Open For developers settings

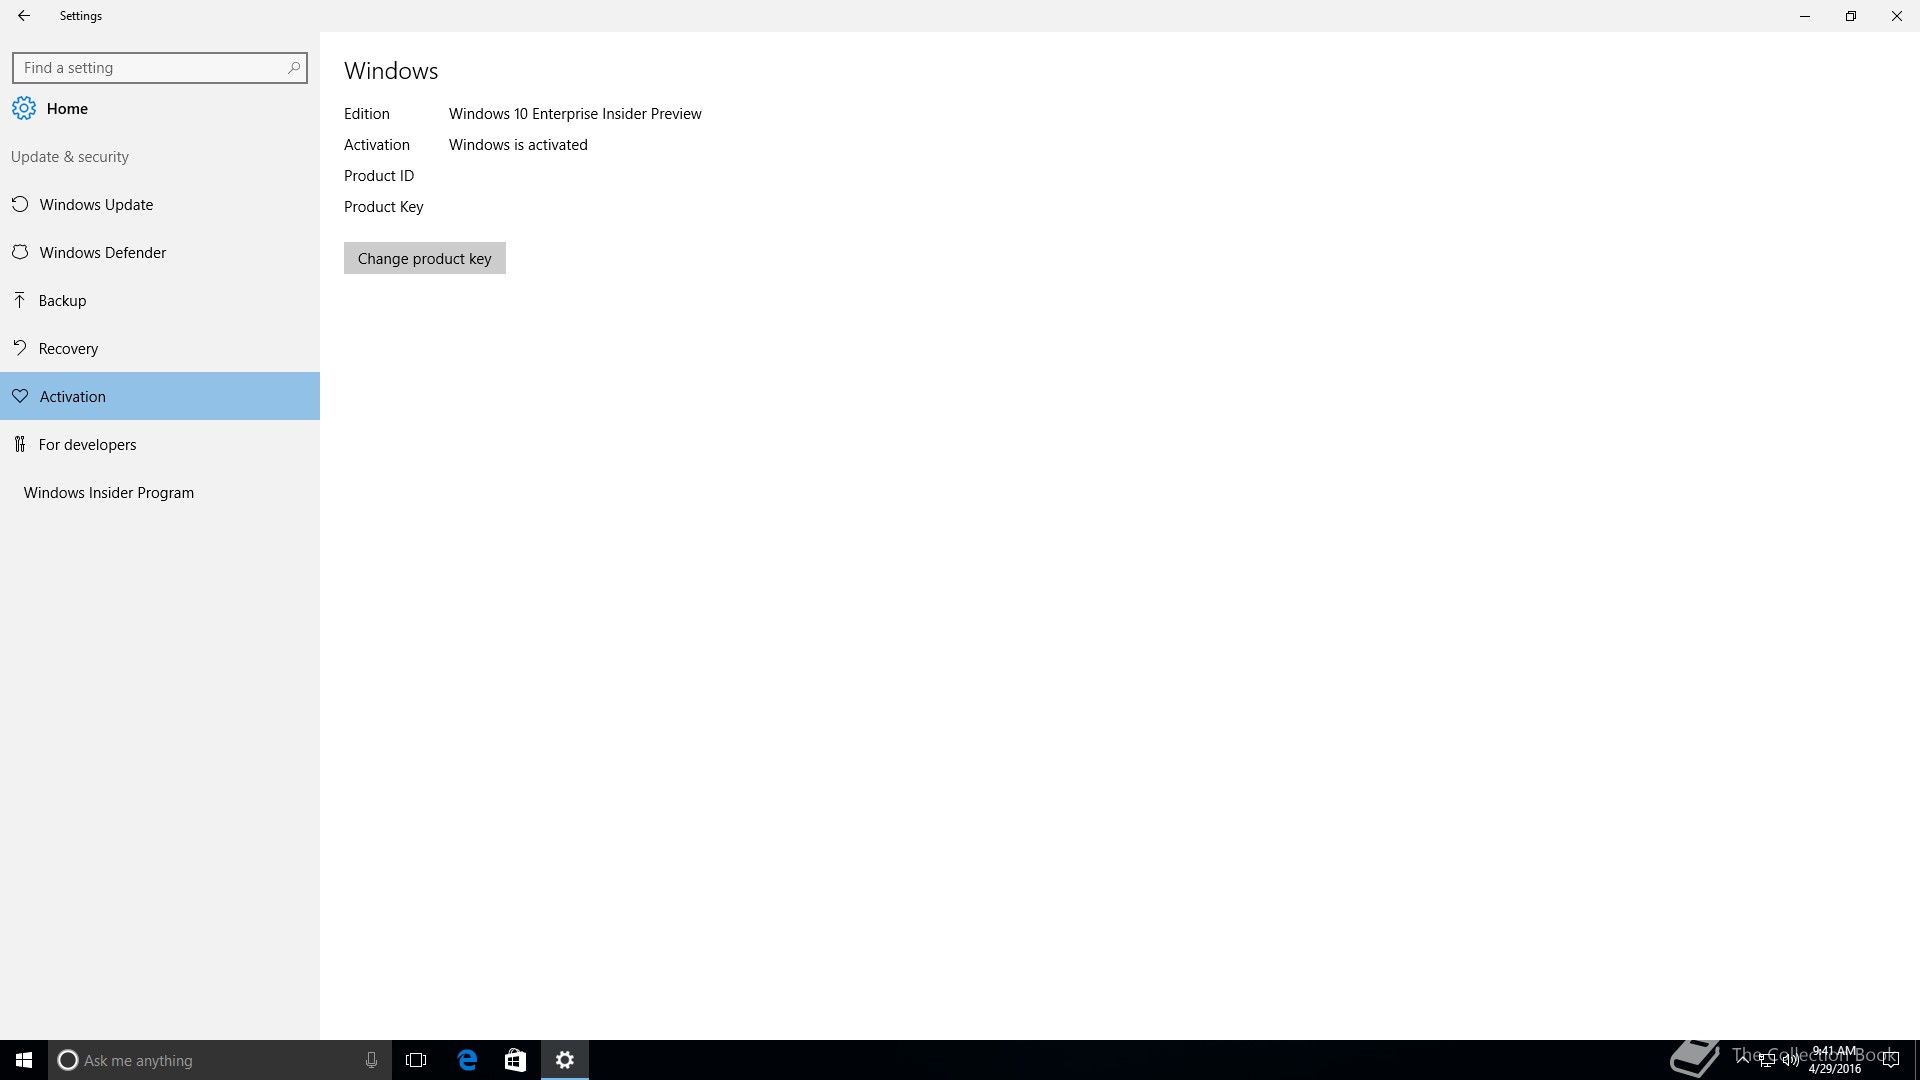[87, 445]
